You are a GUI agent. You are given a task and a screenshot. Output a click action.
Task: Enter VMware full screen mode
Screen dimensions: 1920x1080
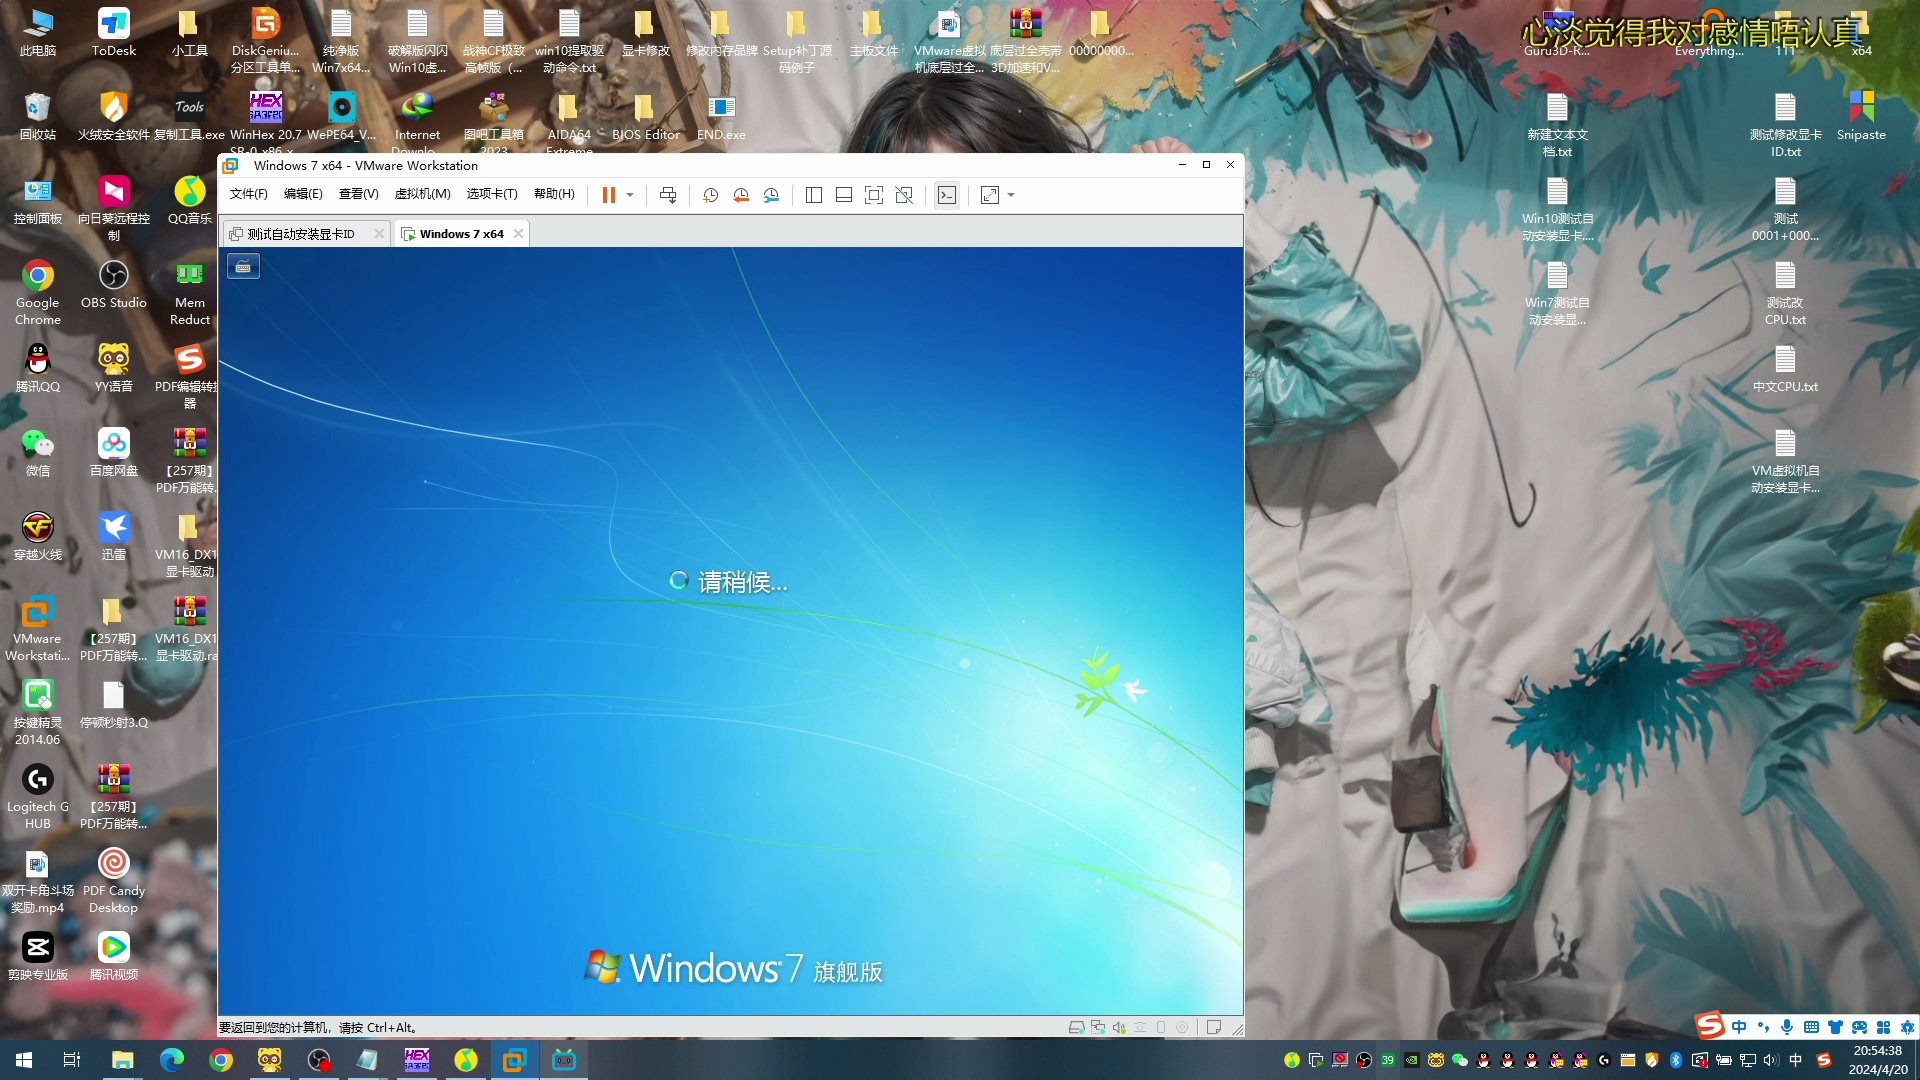tap(874, 195)
